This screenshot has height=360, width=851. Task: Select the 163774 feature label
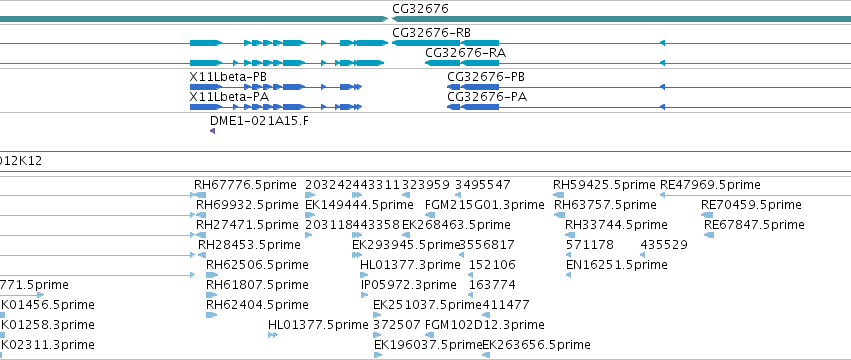[x=492, y=285]
